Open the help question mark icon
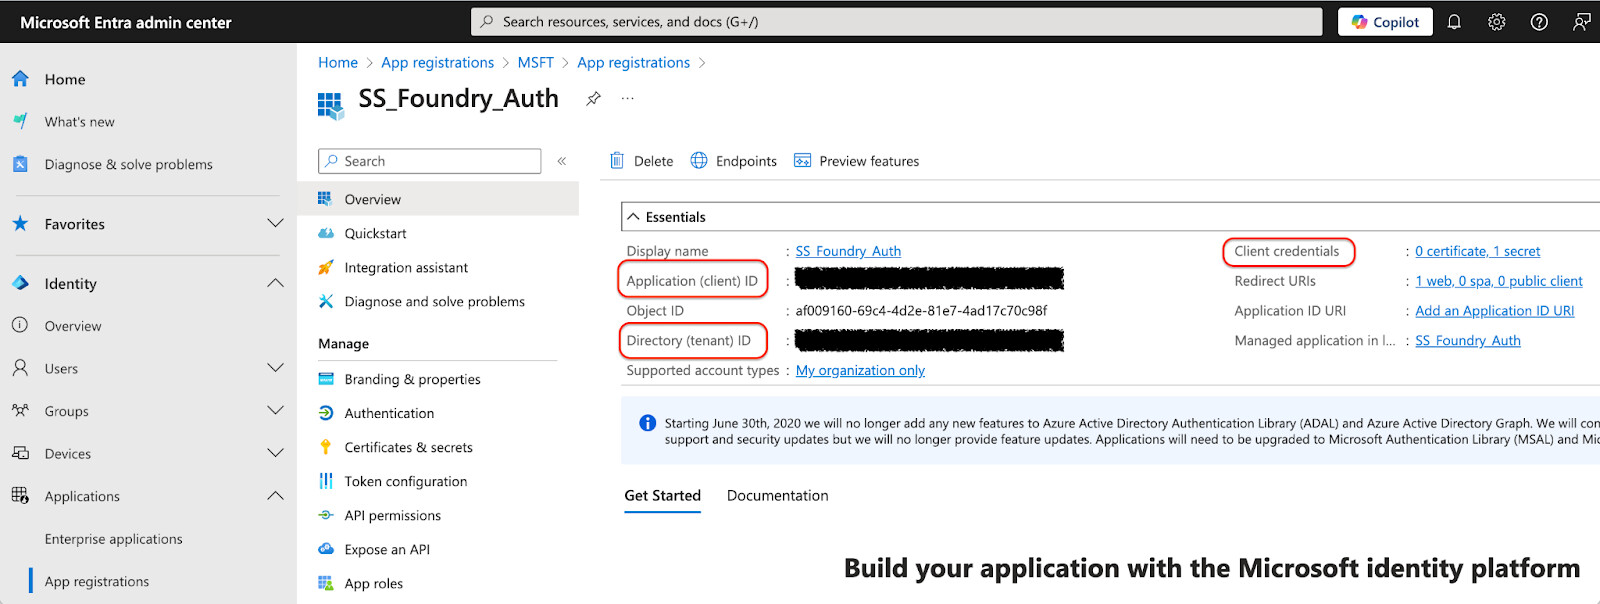The width and height of the screenshot is (1600, 604). [1539, 22]
